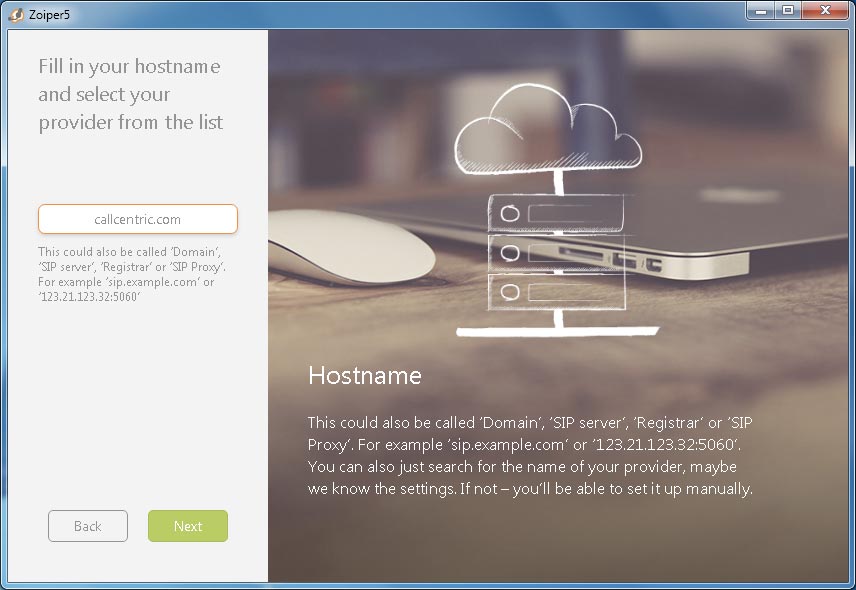This screenshot has width=856, height=590.
Task: Click the hint text 'This could also be called 'Domain''
Action: (129, 252)
